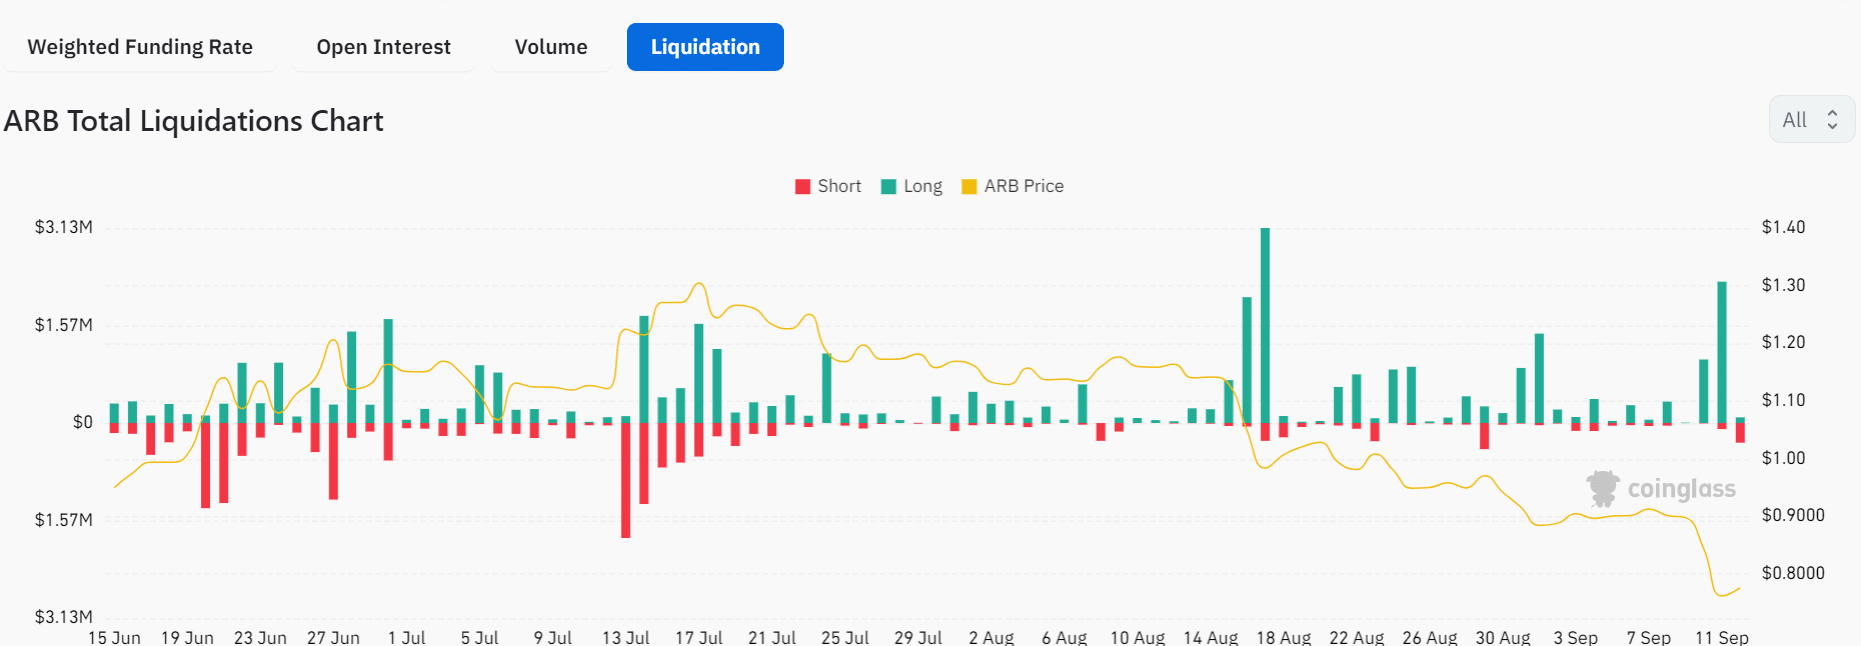Click the 18 Aug x-axis date label
Viewport: 1861px width, 646px height.
click(x=1284, y=637)
